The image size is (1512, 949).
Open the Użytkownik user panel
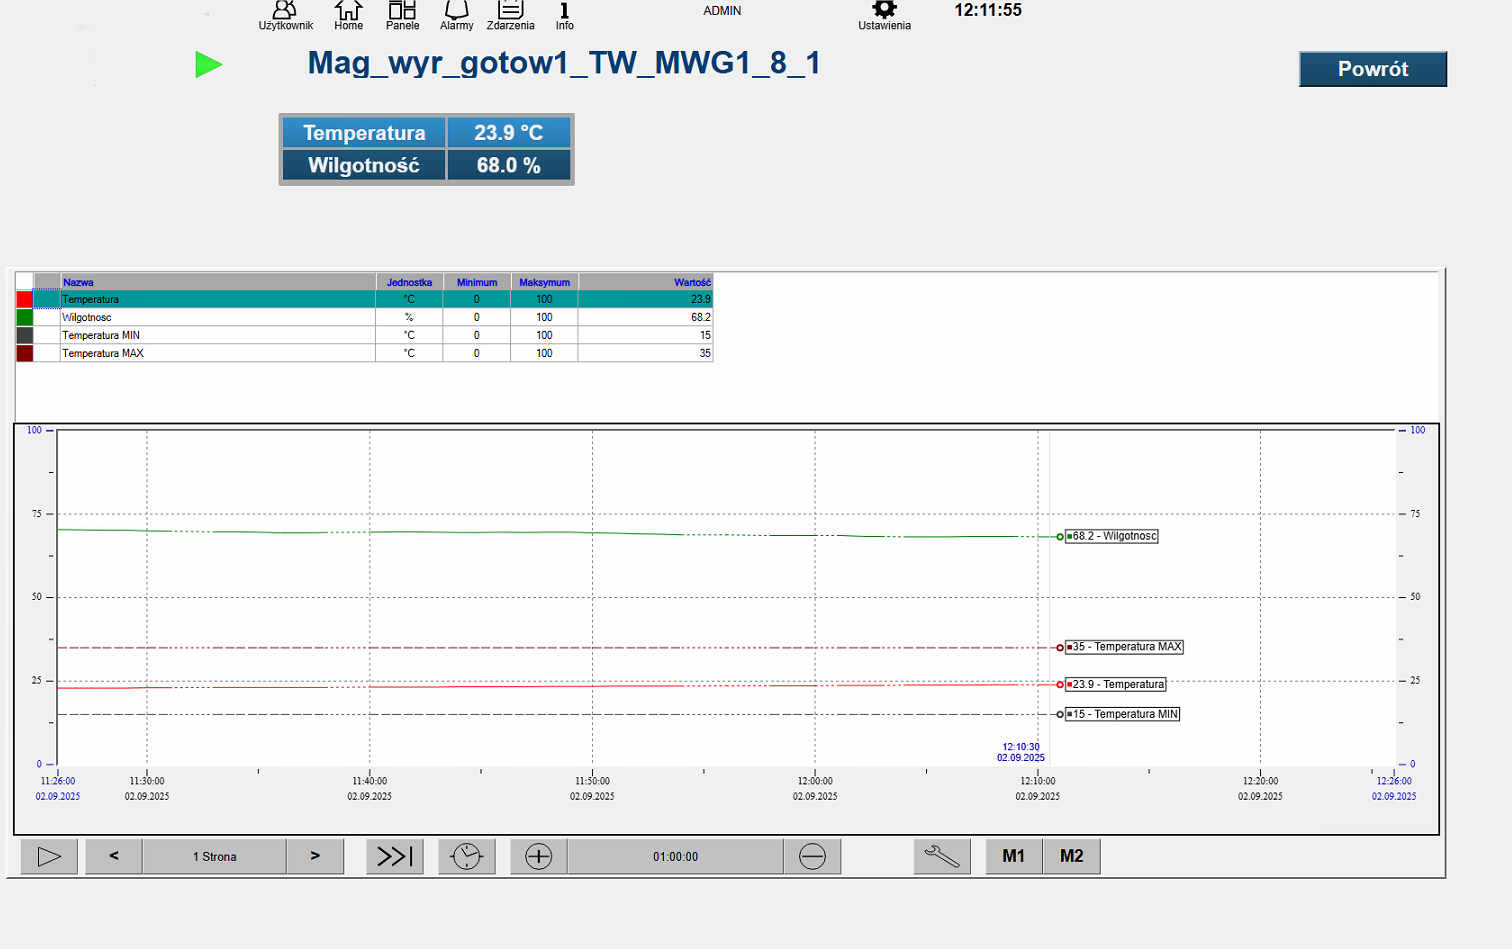pyautogui.click(x=285, y=15)
